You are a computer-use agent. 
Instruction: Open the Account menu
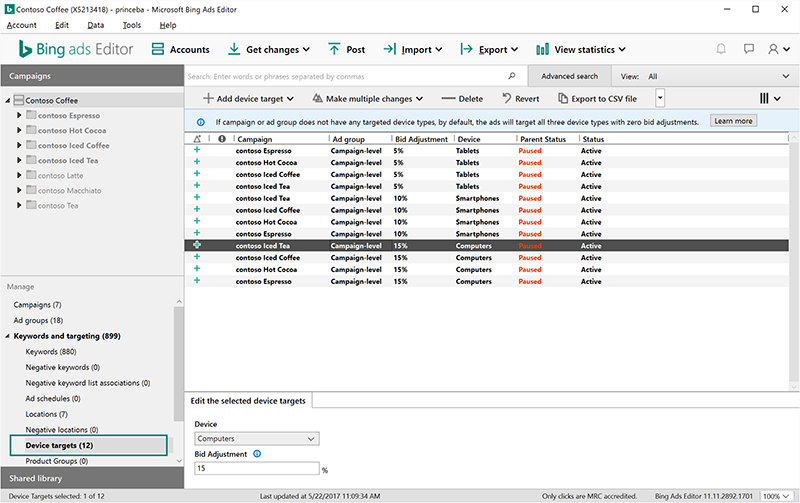[x=21, y=25]
